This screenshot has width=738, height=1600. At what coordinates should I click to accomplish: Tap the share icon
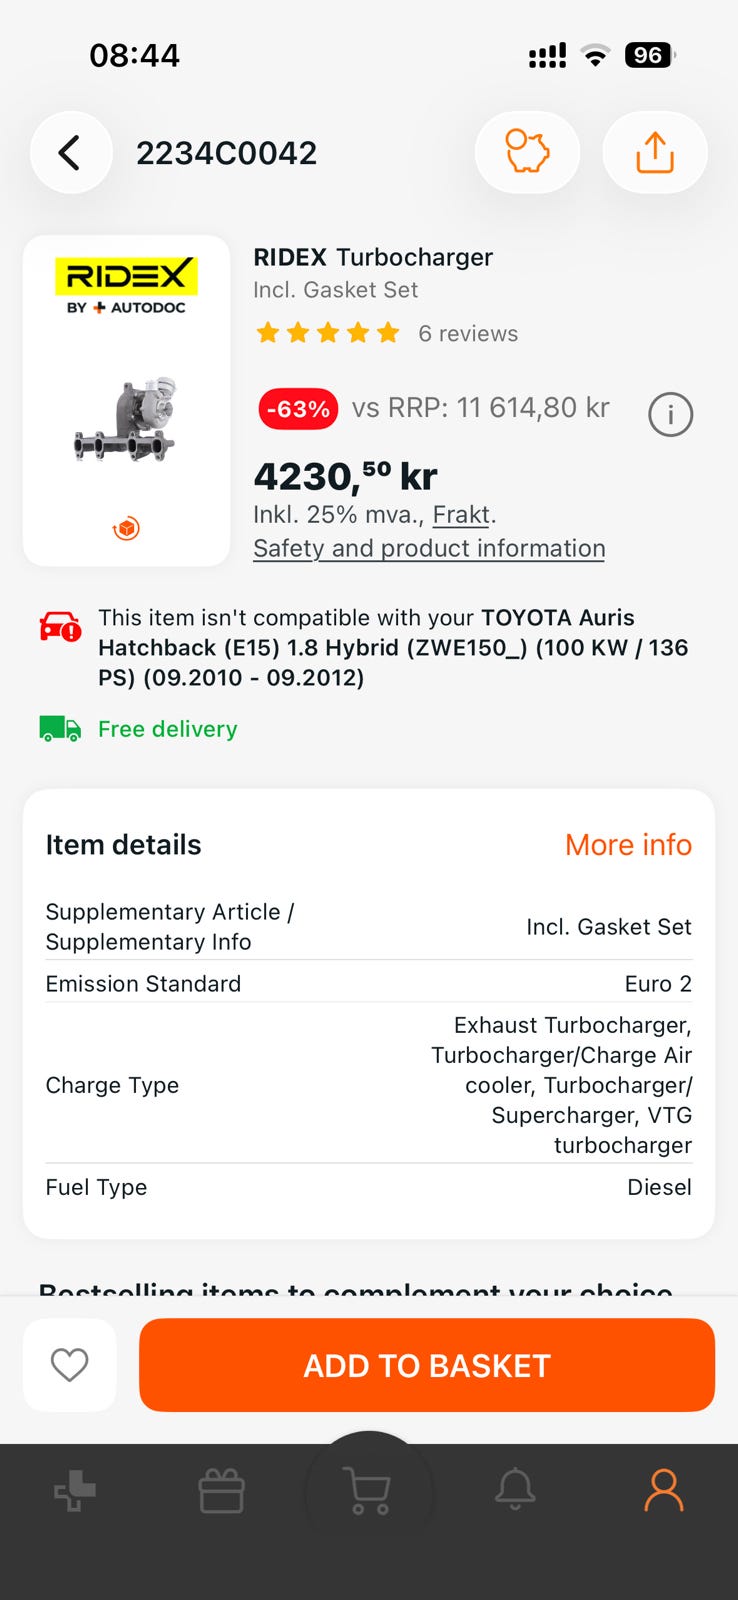click(655, 153)
